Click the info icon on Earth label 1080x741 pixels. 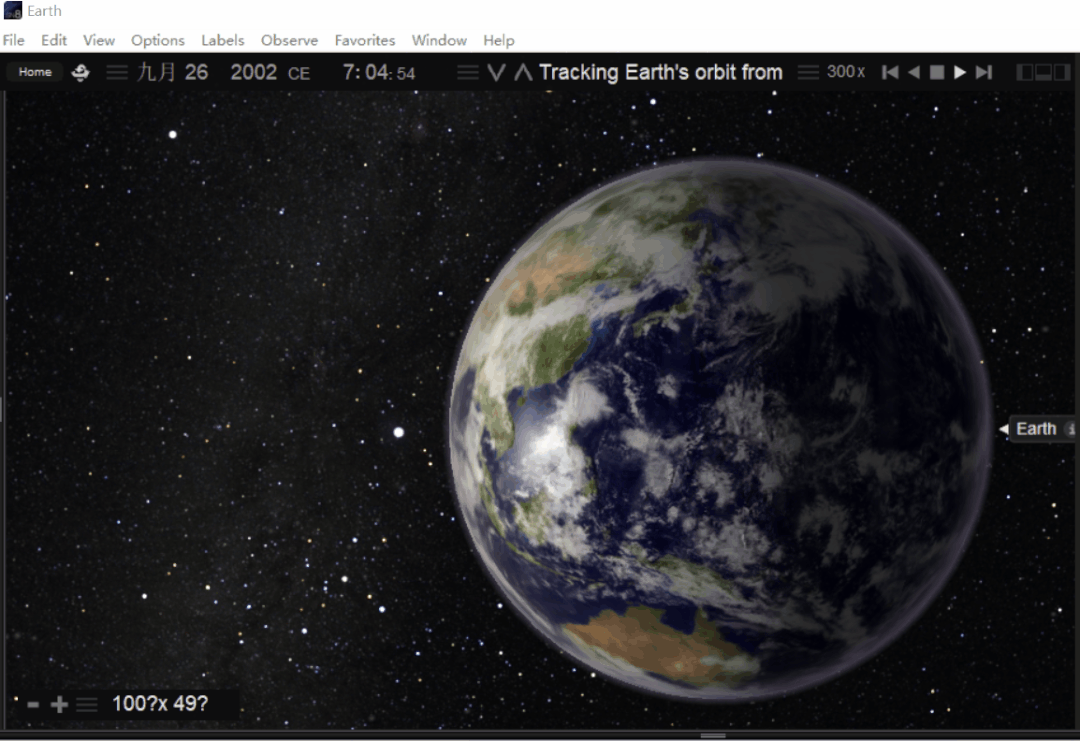pos(1071,429)
